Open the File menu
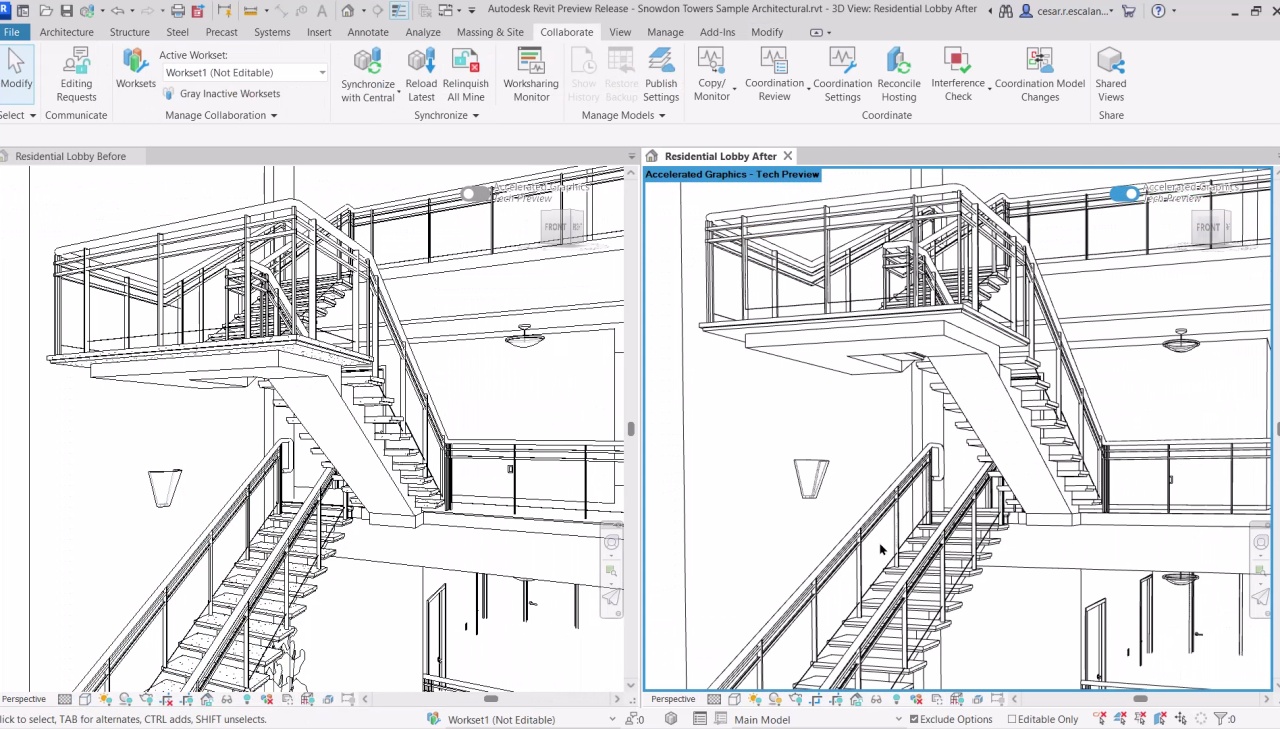This screenshot has height=729, width=1280. click(13, 32)
